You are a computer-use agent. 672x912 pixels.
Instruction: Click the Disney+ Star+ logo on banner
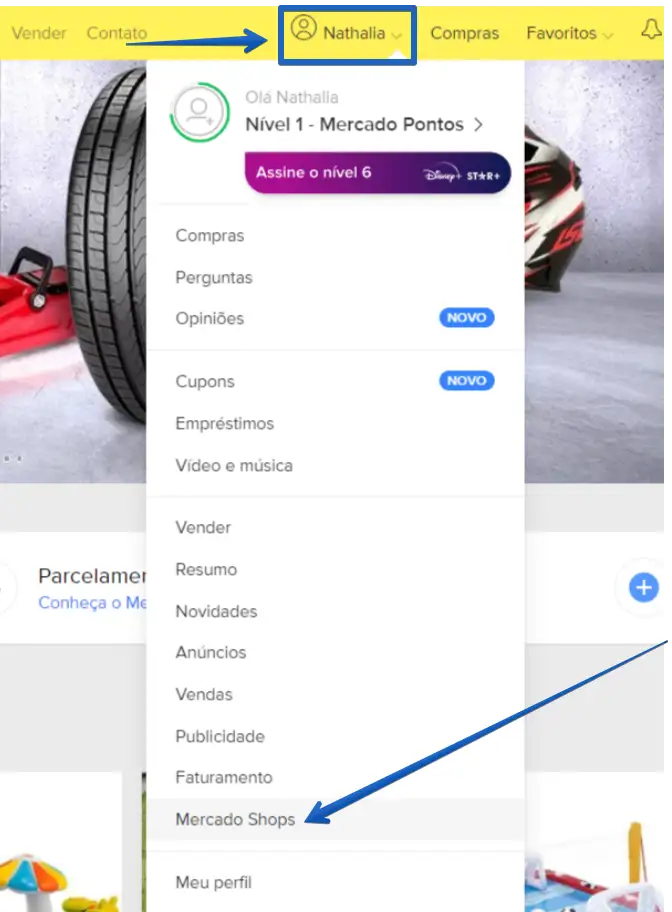461,175
